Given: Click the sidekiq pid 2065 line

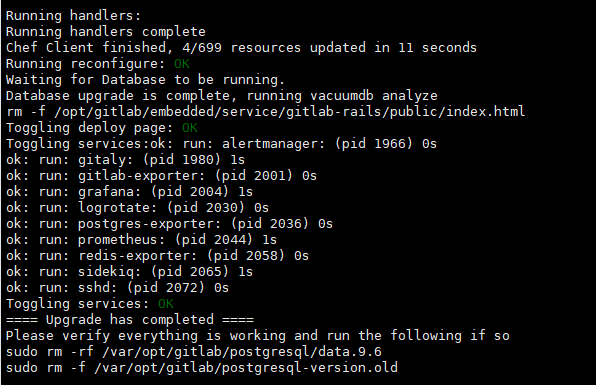Looking at the screenshot, I should click(129, 271).
